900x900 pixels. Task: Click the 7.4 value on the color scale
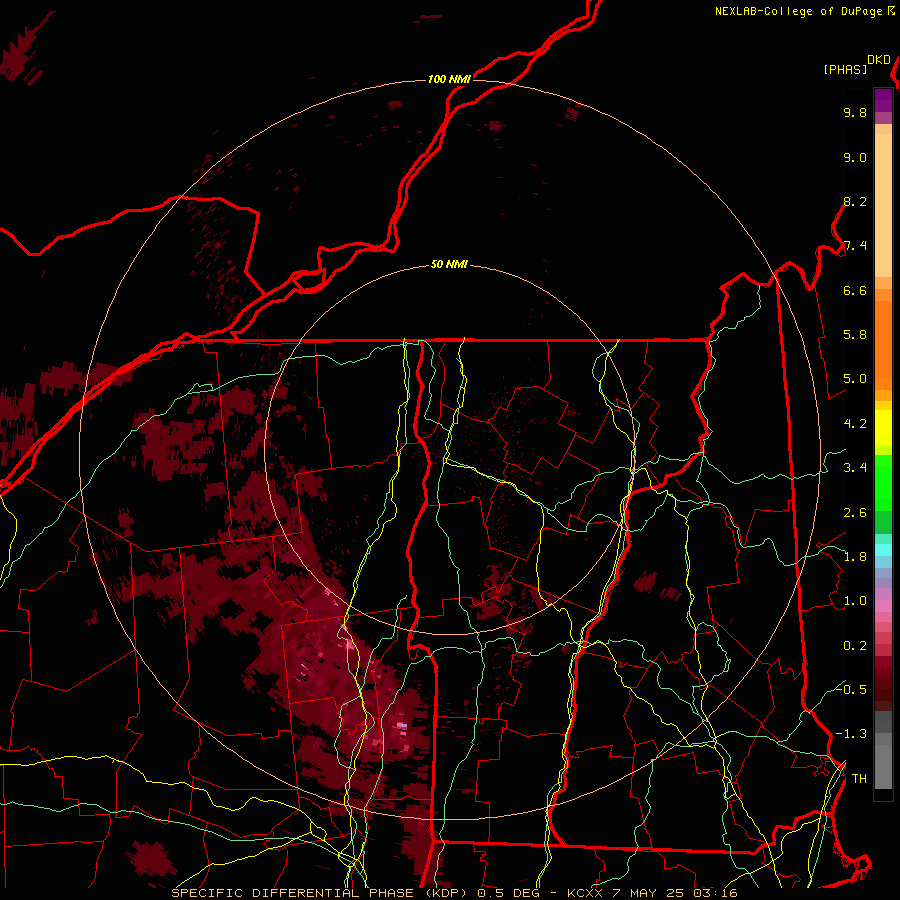click(x=855, y=246)
